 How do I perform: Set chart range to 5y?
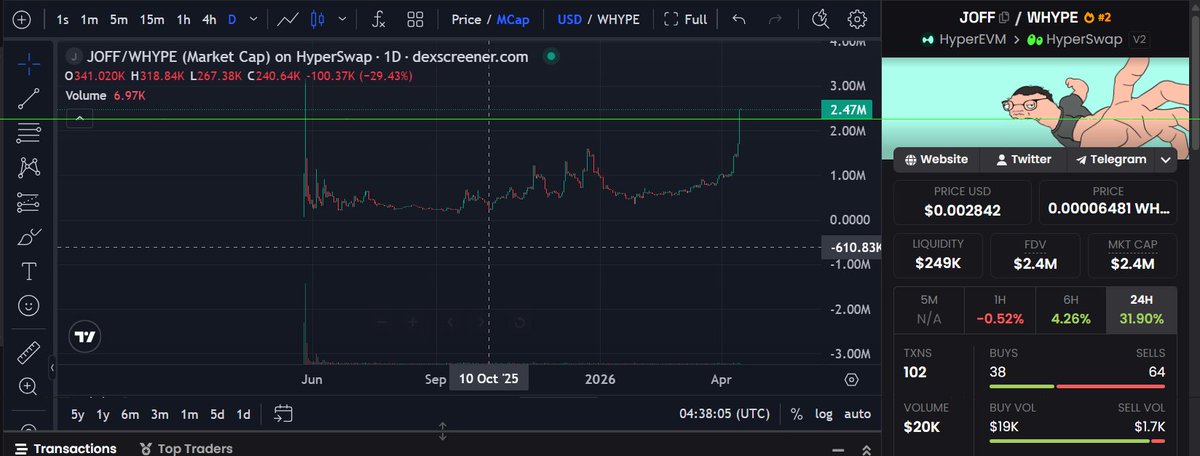click(77, 413)
